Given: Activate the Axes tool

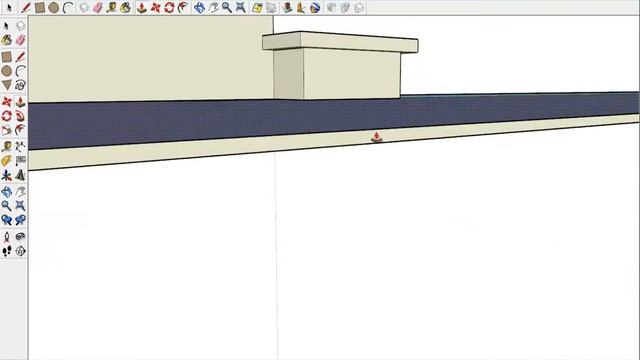Looking at the screenshot, I should coord(6,175).
